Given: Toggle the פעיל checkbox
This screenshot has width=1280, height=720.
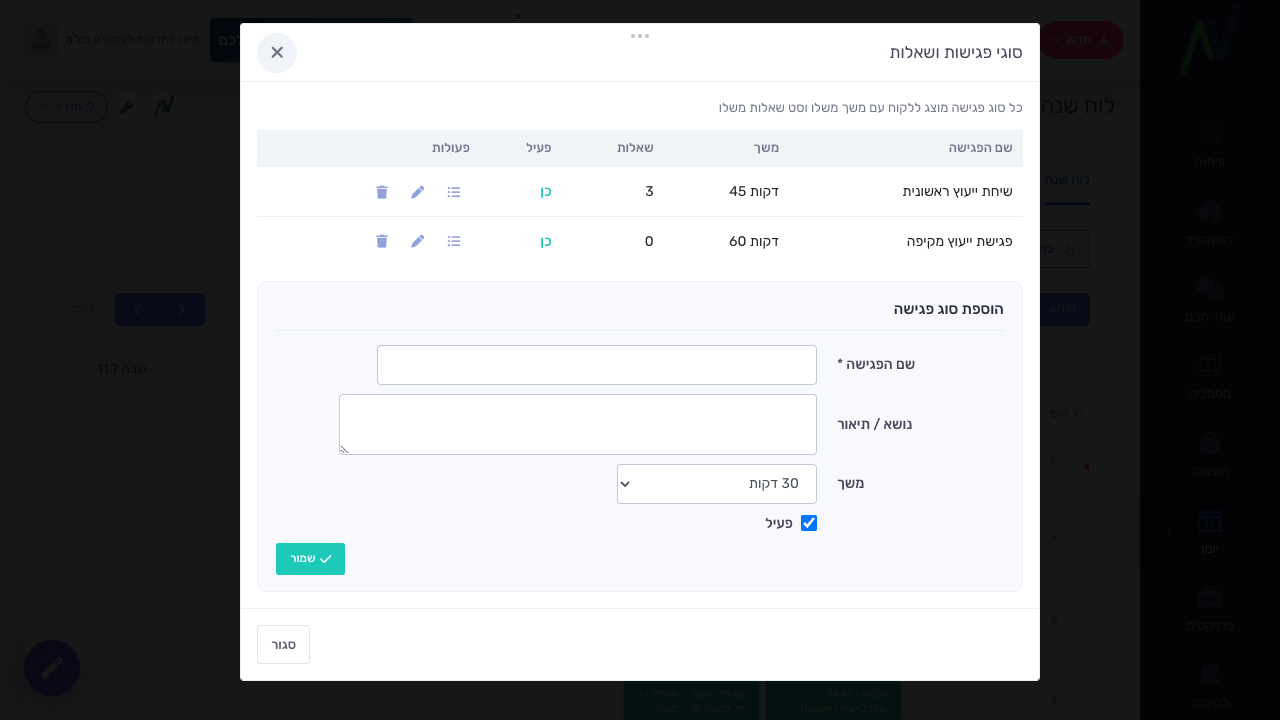Looking at the screenshot, I should (809, 523).
